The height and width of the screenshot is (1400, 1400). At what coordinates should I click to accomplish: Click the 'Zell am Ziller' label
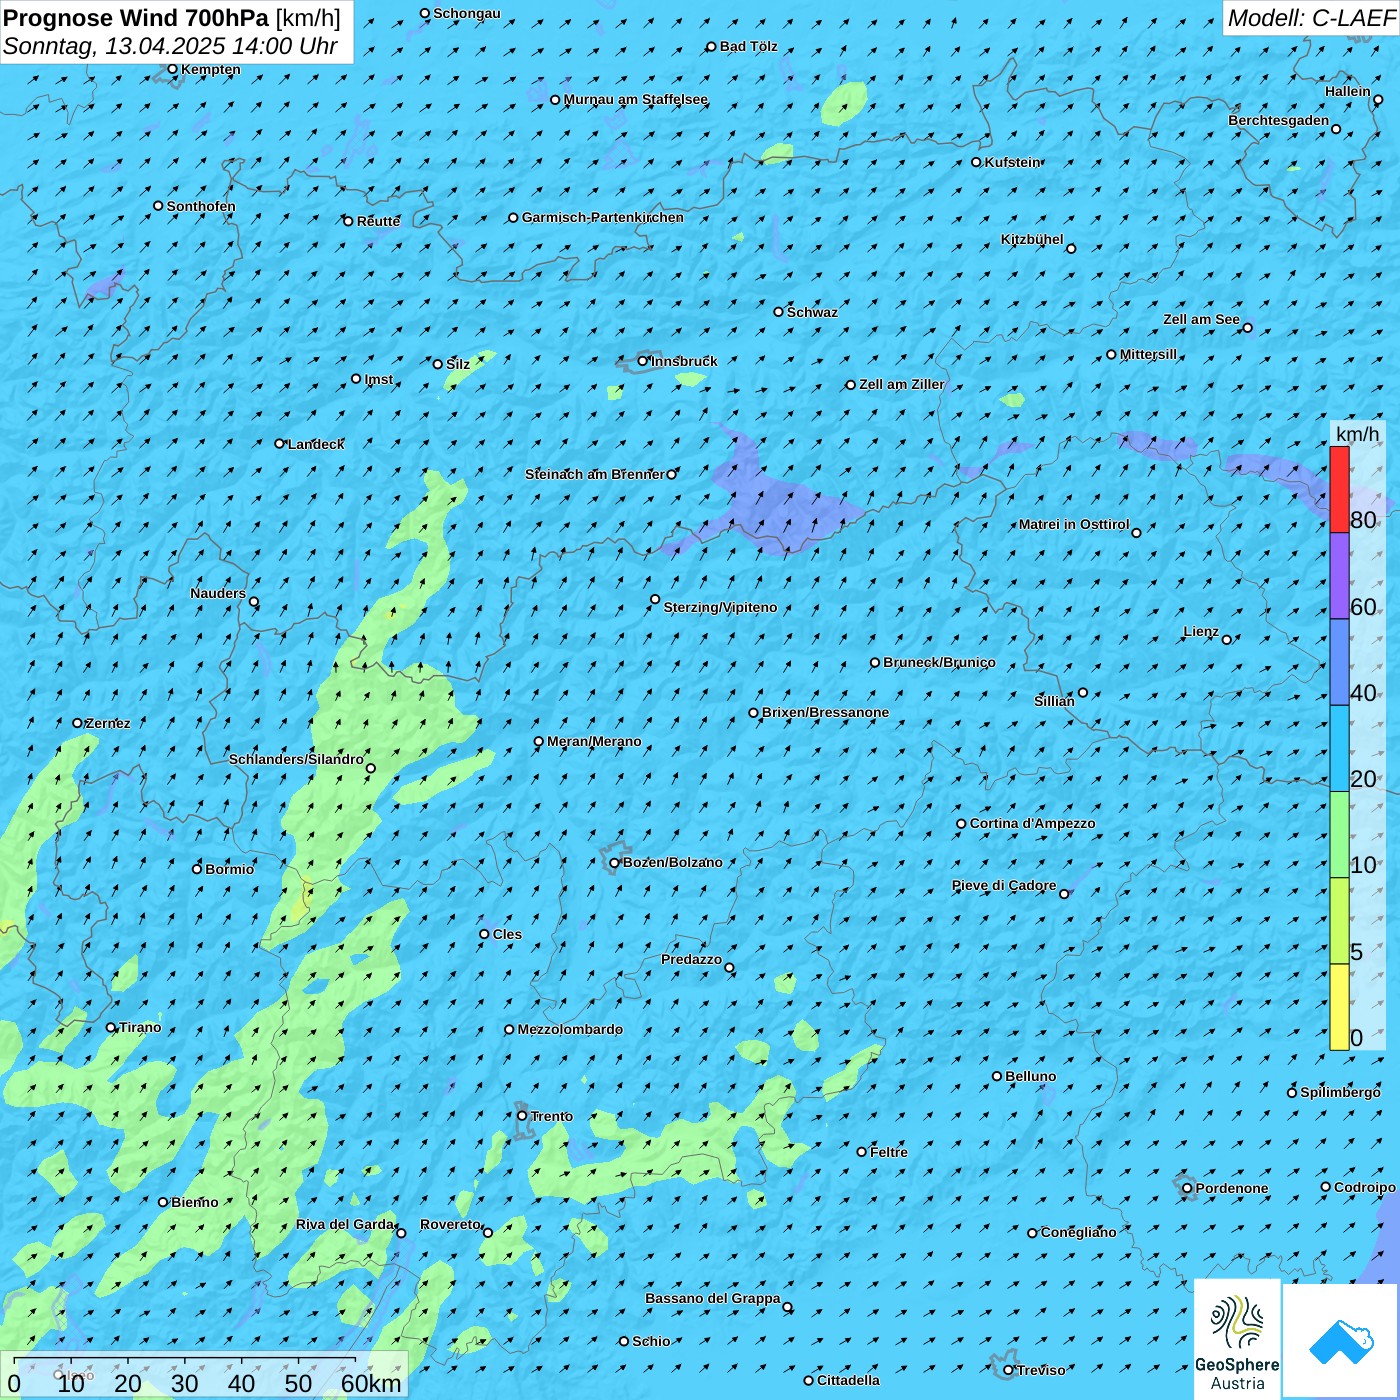click(x=902, y=384)
